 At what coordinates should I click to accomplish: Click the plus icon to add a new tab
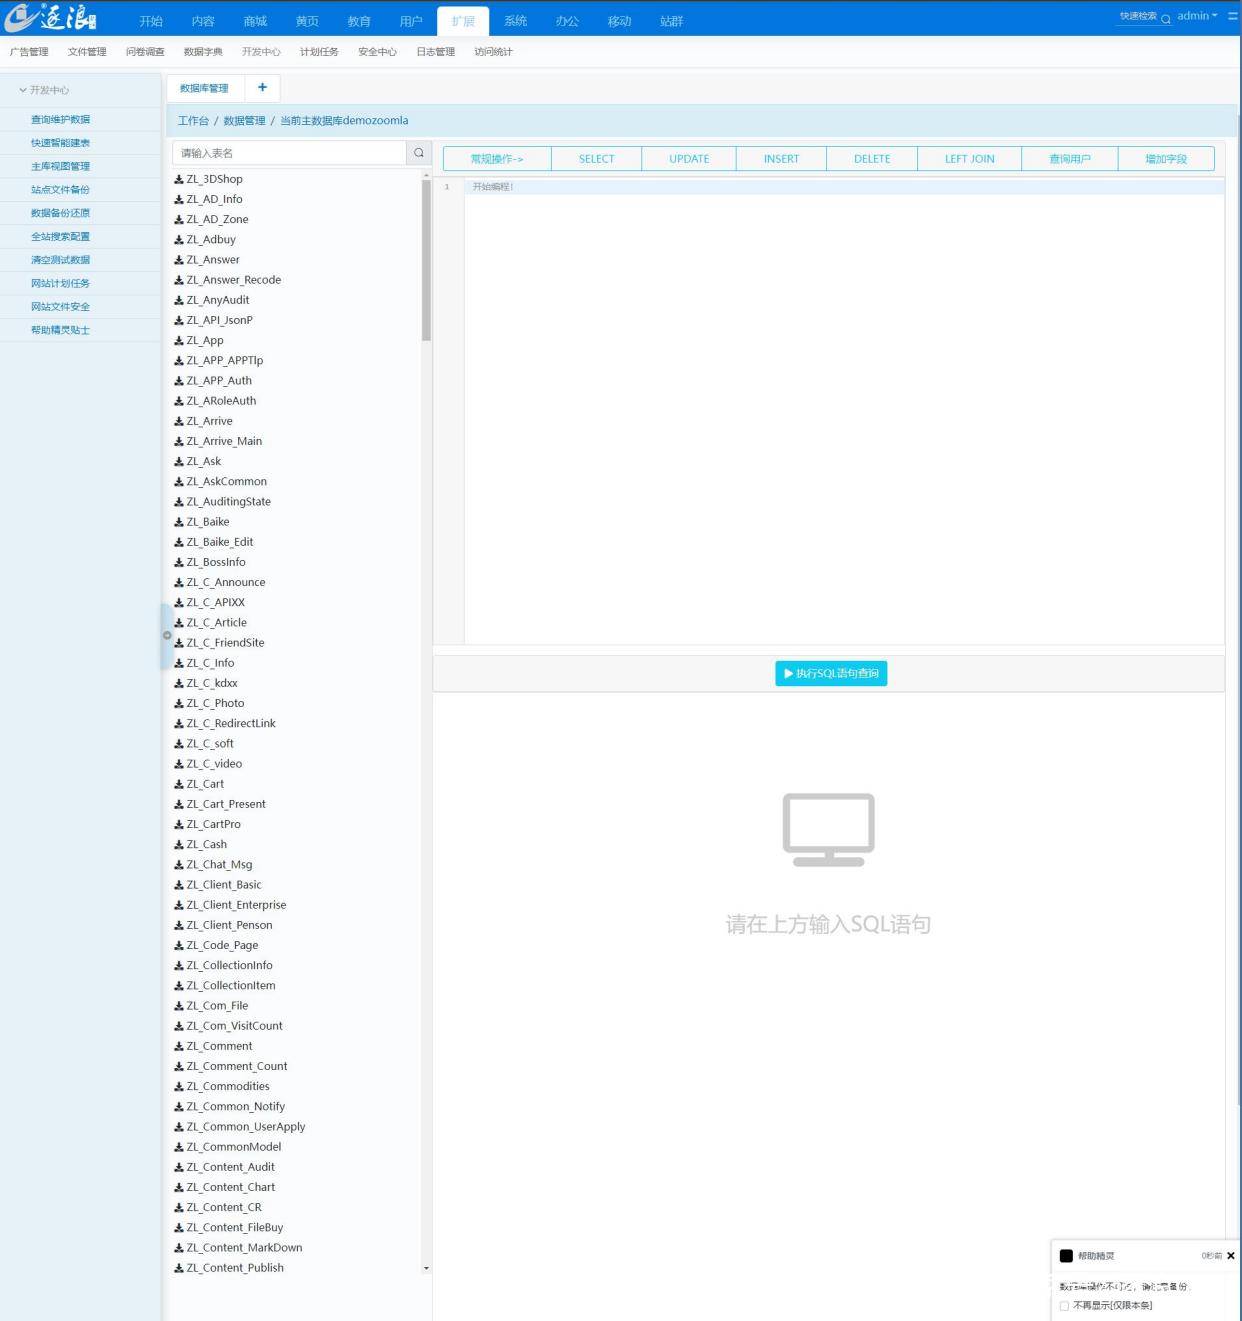[262, 88]
